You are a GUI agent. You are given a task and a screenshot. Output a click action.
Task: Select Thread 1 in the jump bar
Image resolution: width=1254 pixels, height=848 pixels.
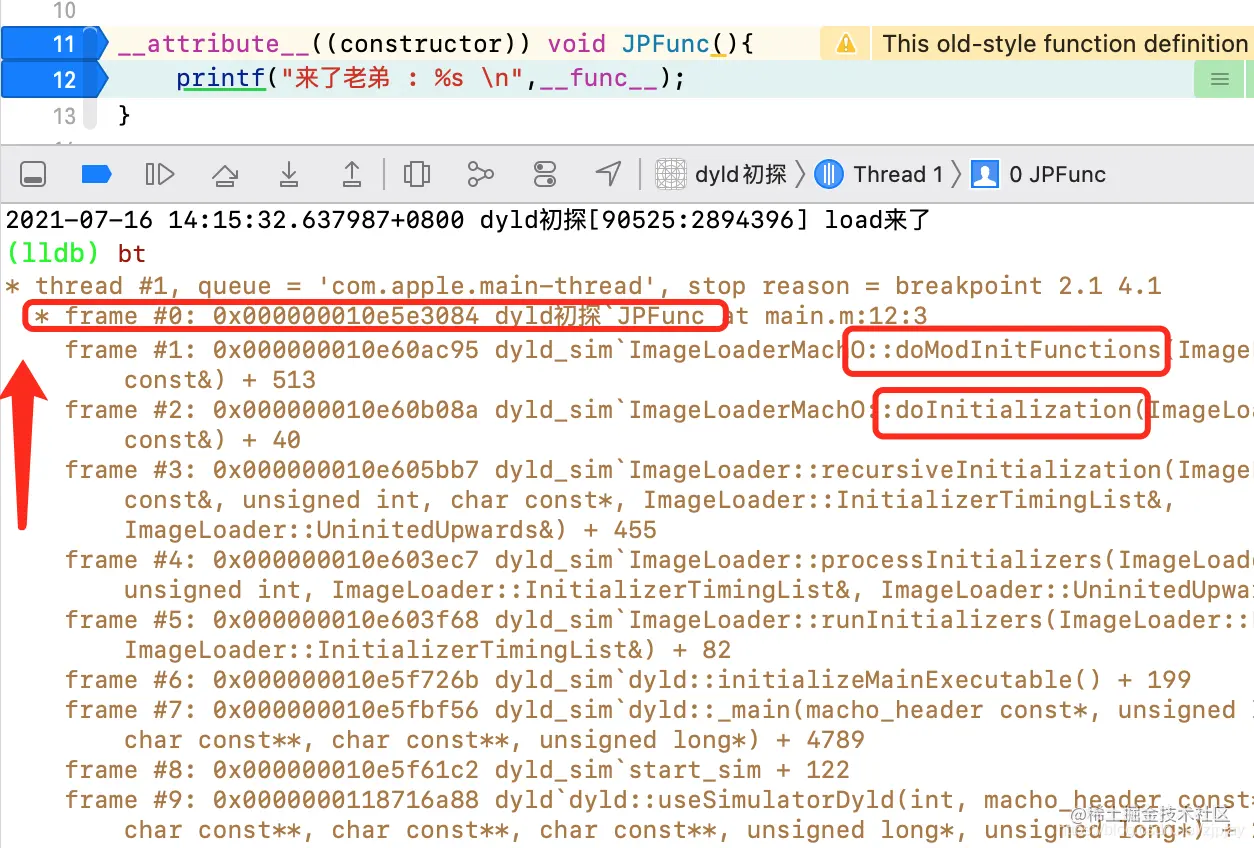click(x=879, y=174)
